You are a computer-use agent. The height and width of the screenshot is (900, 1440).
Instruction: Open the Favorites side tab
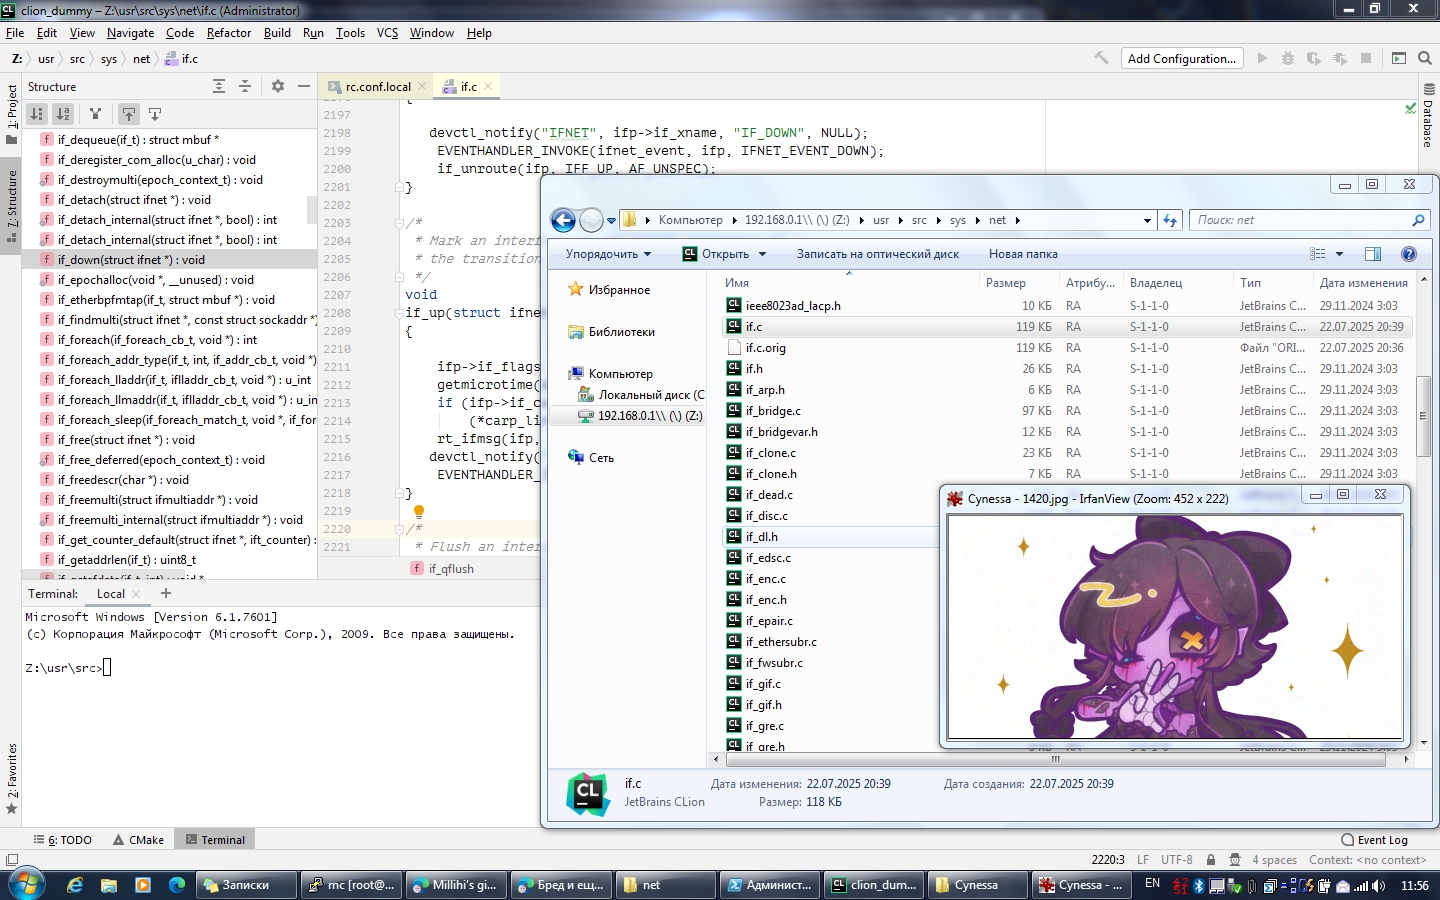11,778
